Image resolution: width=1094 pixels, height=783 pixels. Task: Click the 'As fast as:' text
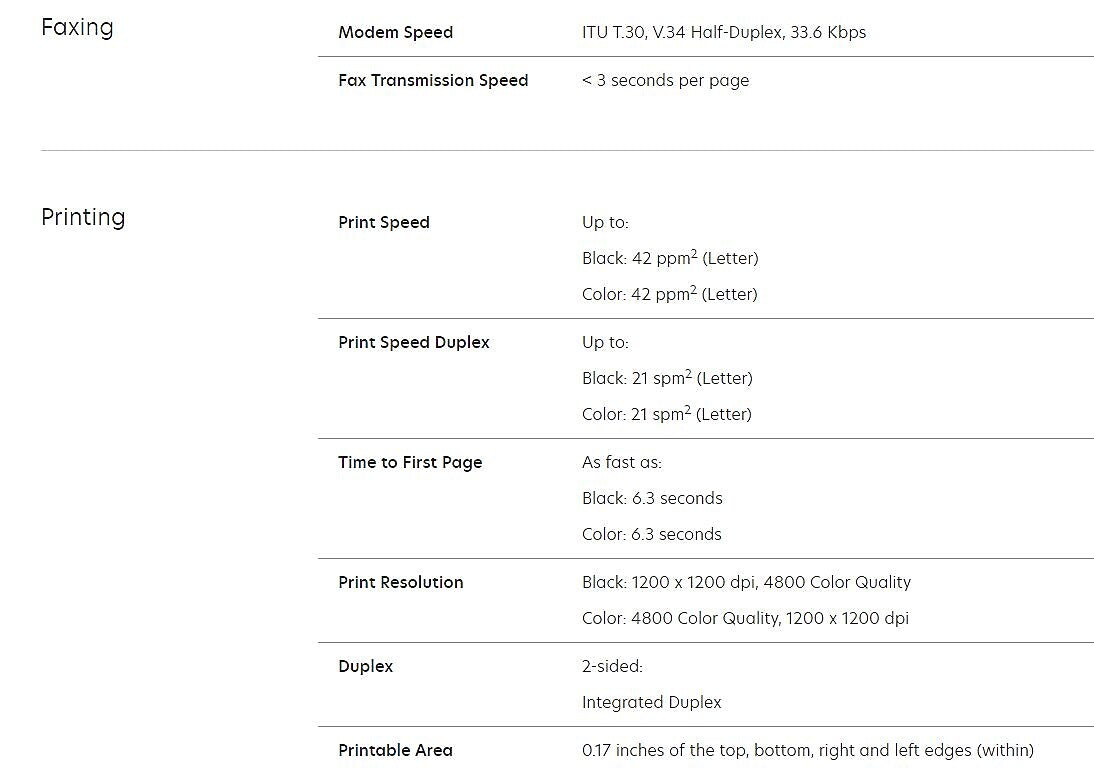click(622, 462)
